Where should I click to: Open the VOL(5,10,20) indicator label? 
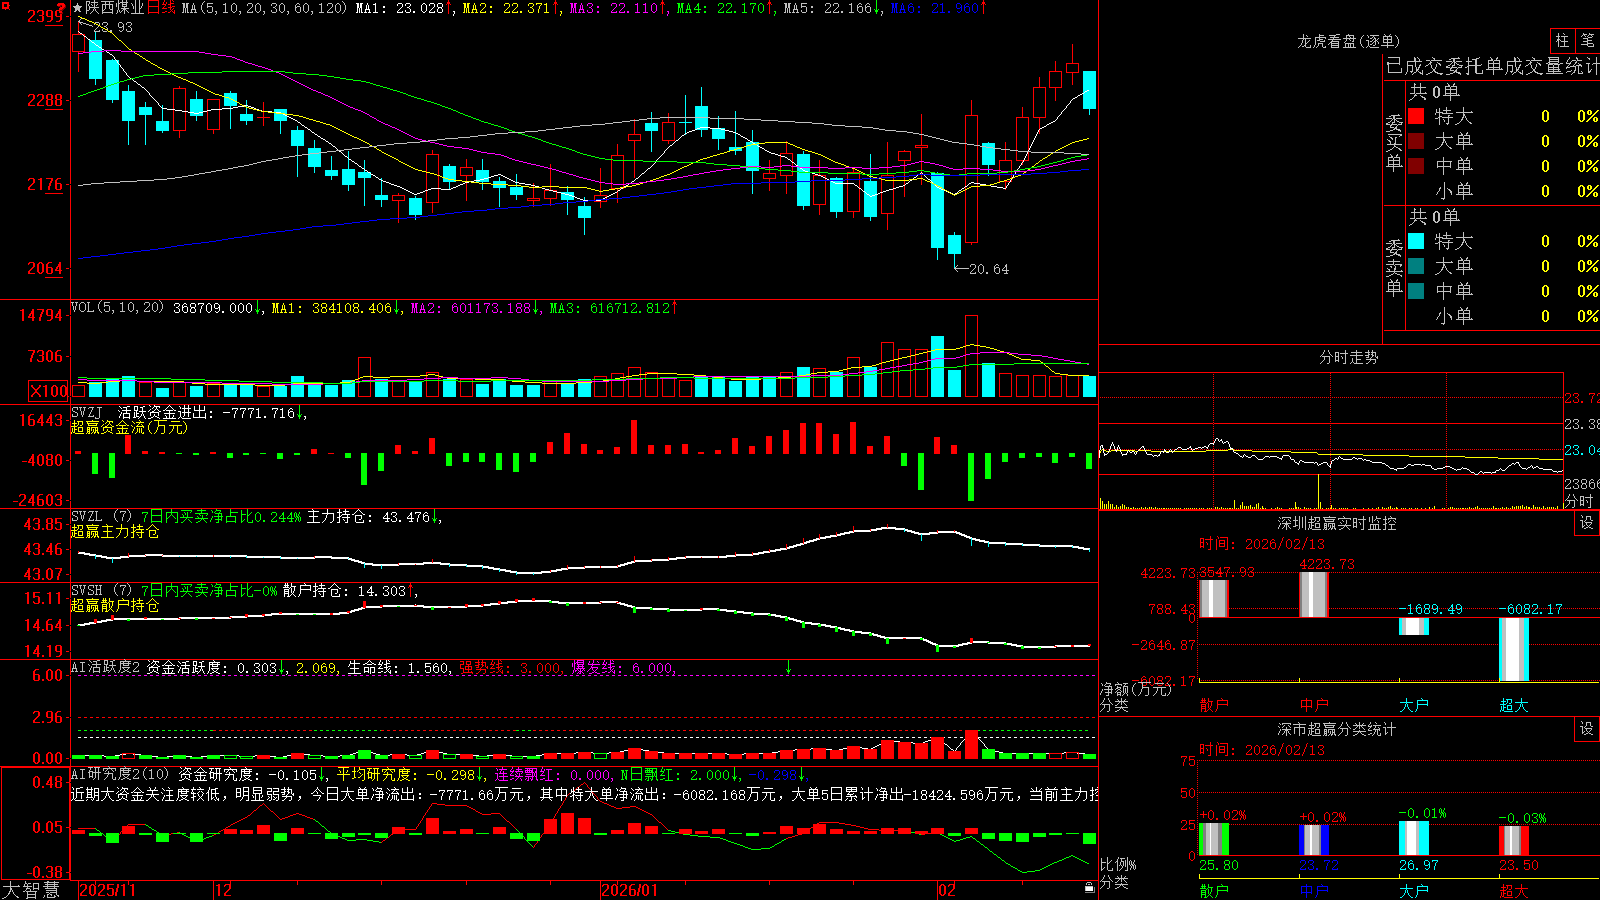tap(117, 308)
